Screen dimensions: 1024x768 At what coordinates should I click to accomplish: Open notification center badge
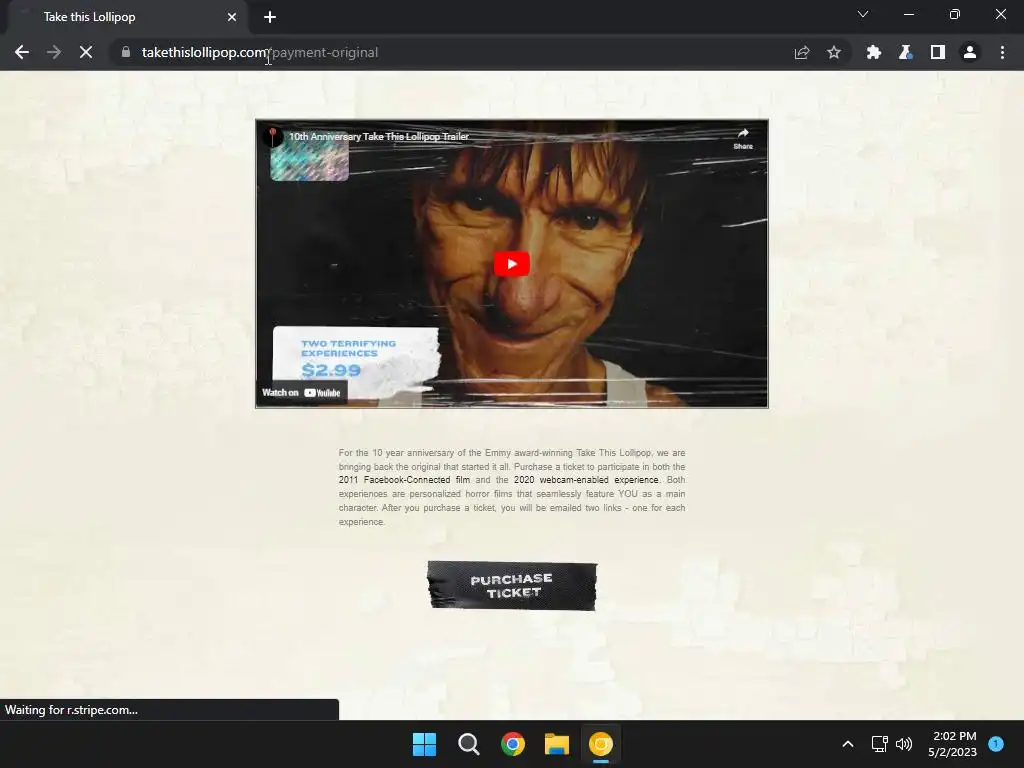(996, 743)
